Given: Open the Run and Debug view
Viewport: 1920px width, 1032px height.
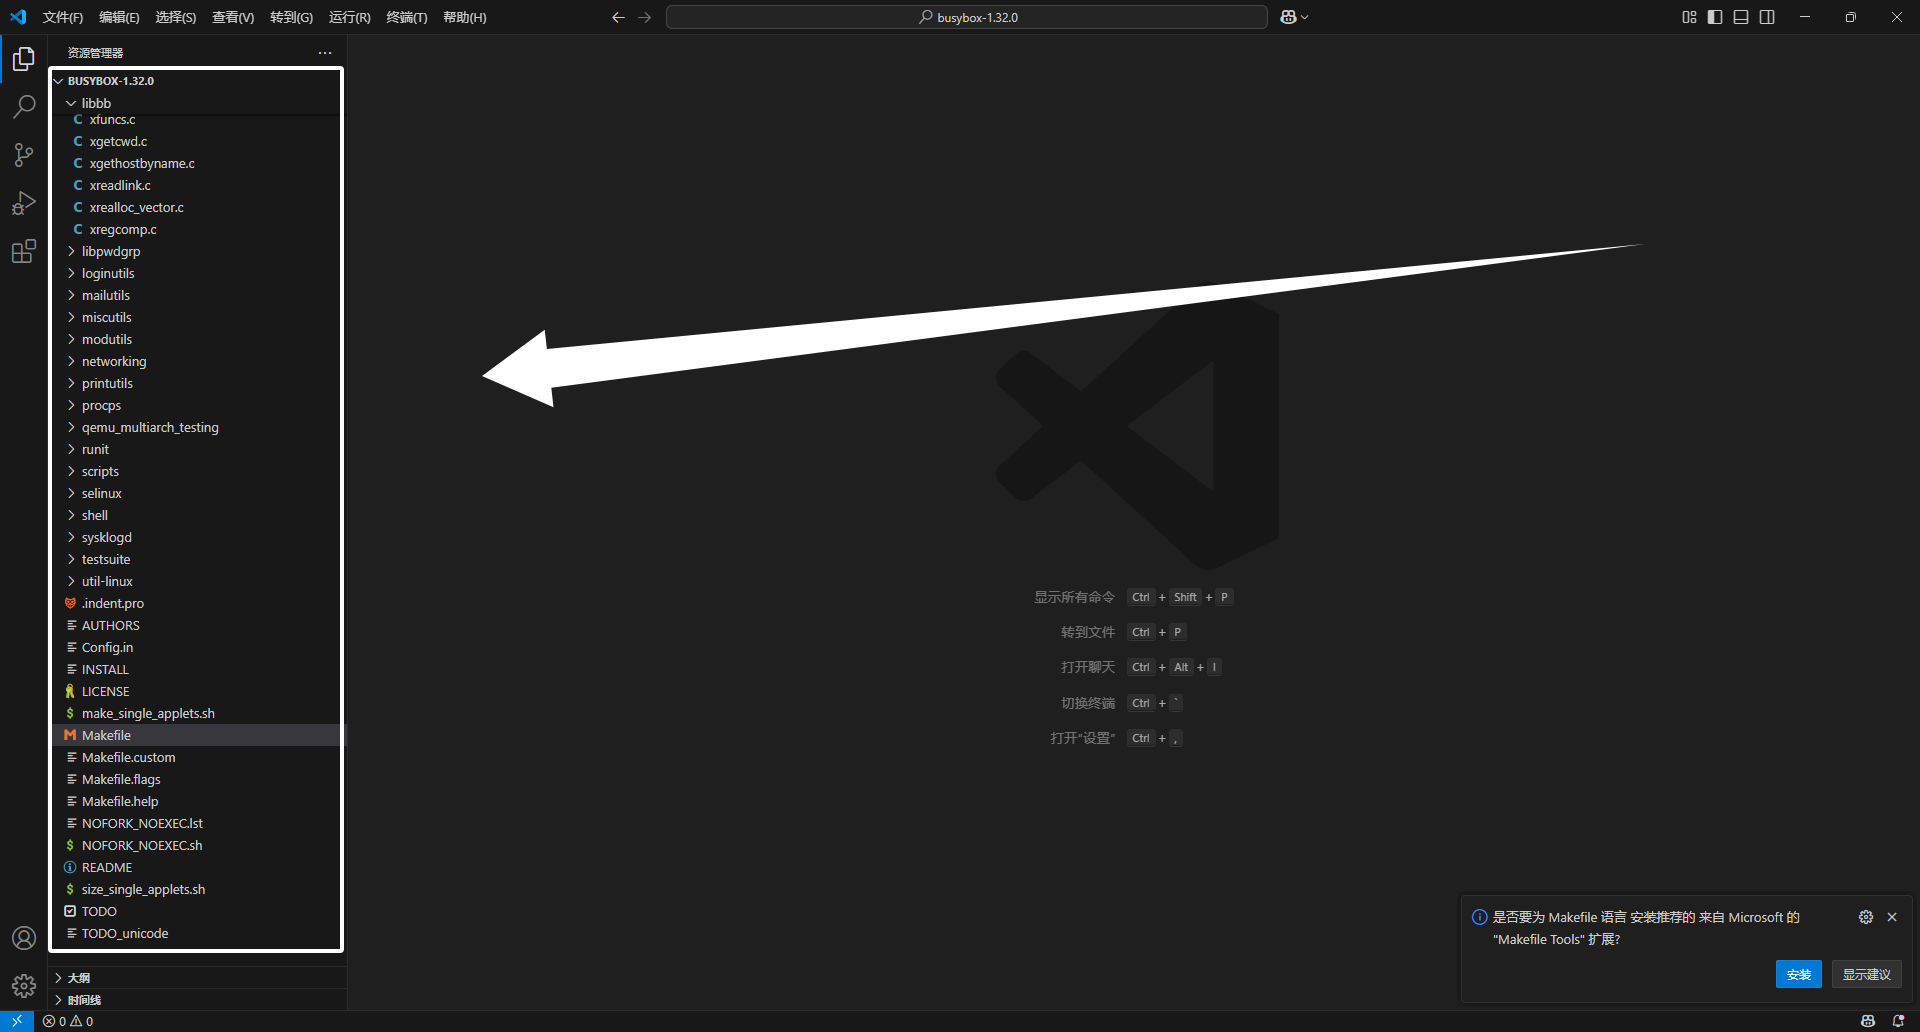Looking at the screenshot, I should (x=24, y=203).
